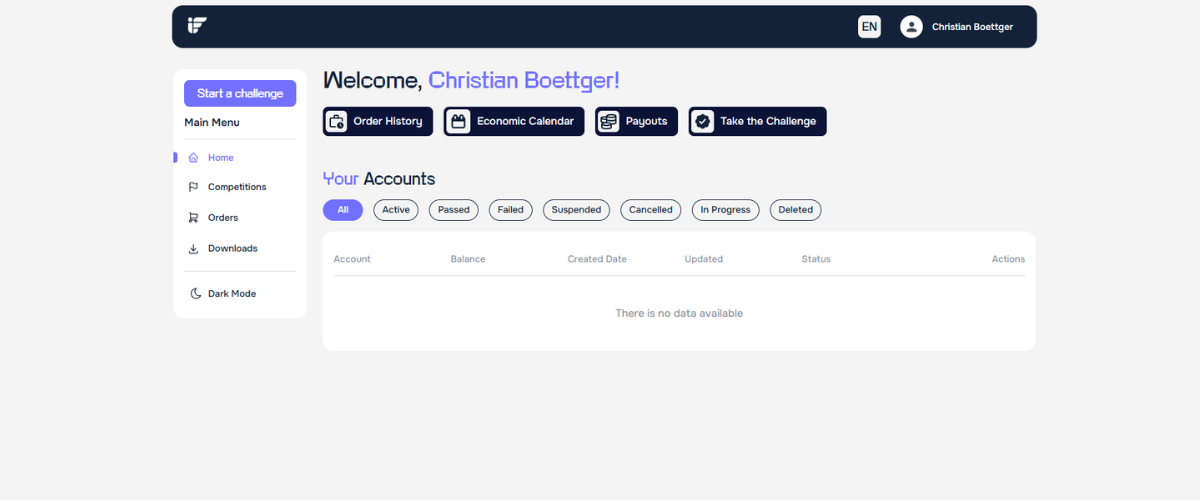The height and width of the screenshot is (500, 1200).
Task: Filter accounts by Passed
Action: coord(454,210)
